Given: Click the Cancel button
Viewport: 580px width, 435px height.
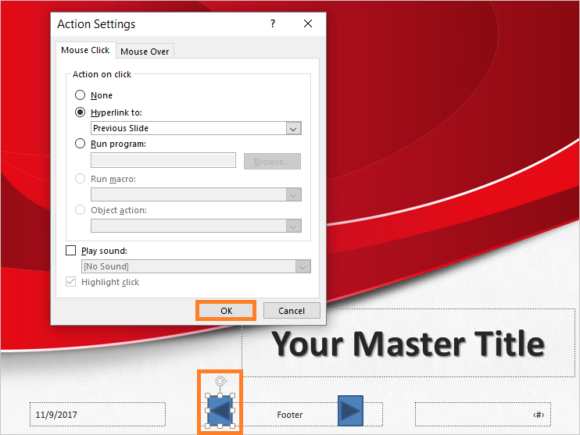Looking at the screenshot, I should 291,311.
